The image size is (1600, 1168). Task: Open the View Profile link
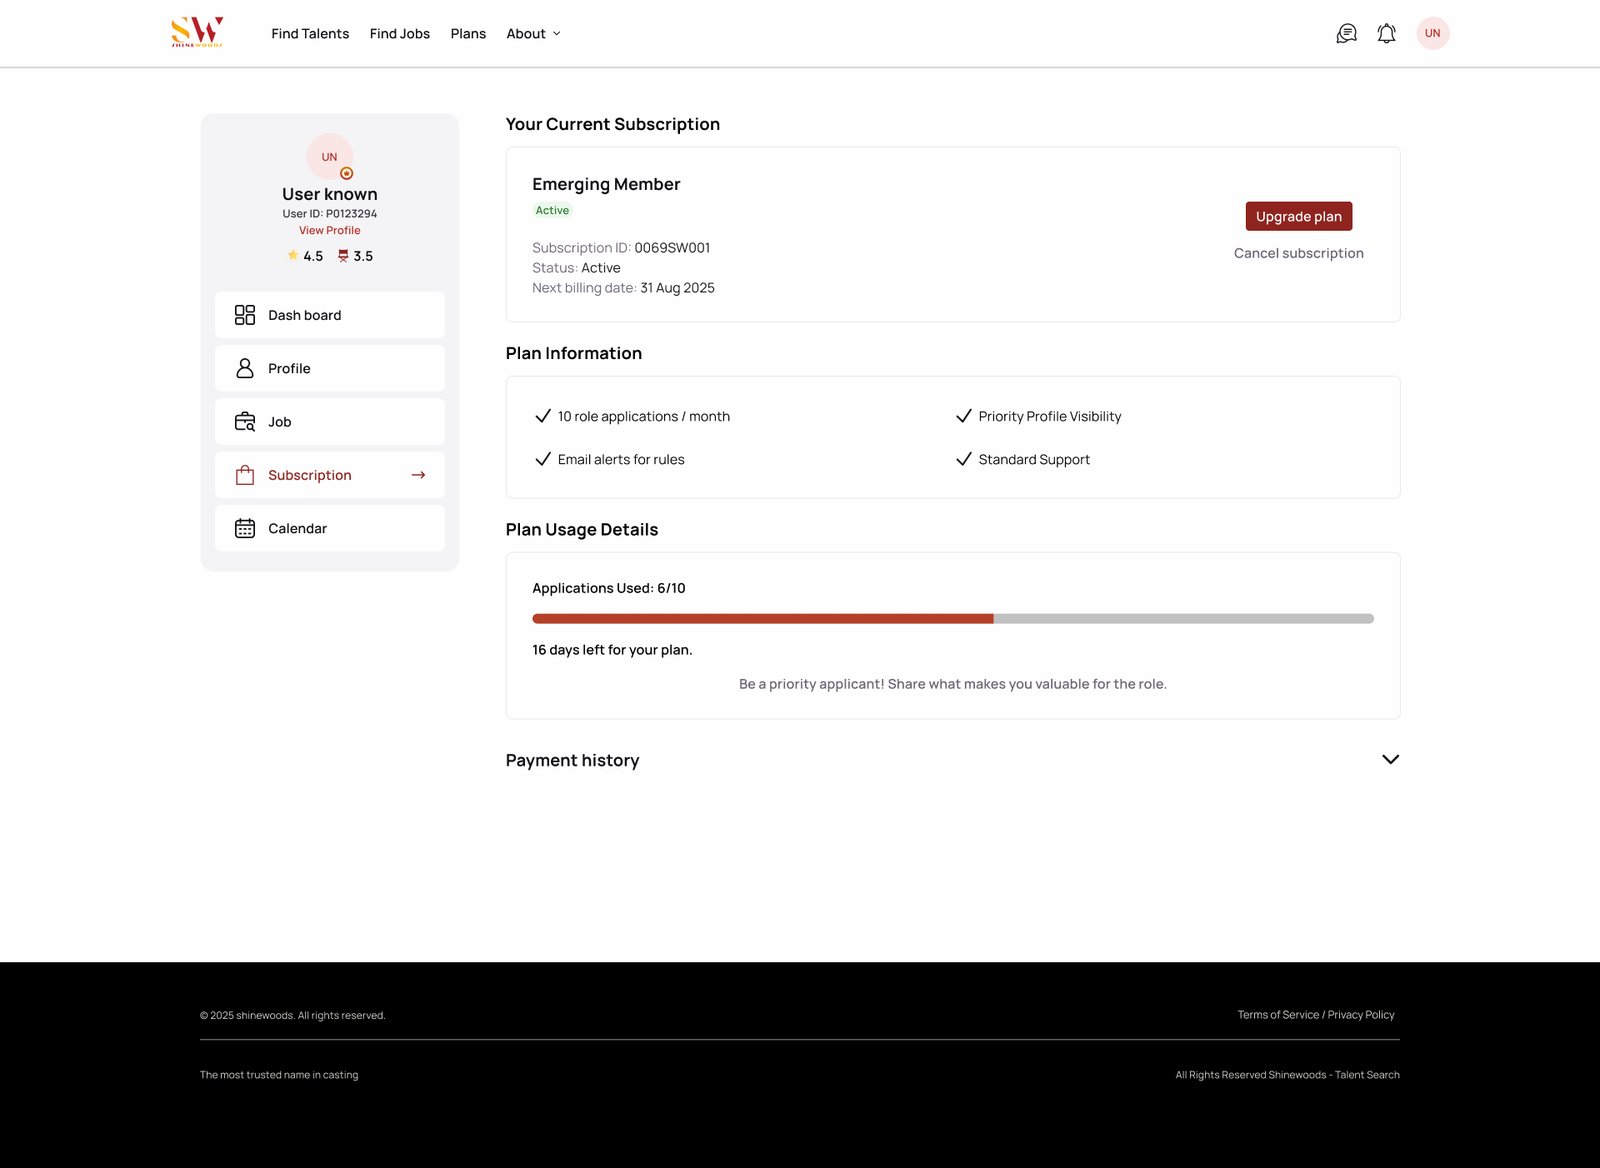click(x=329, y=230)
